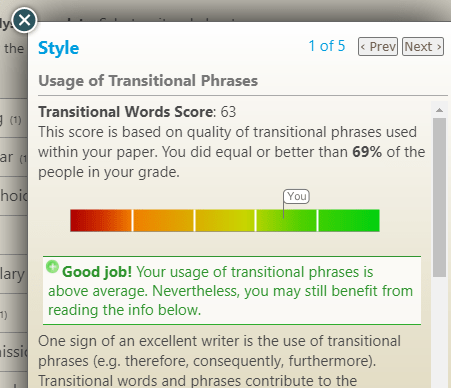Click the bright green final bar segment
Screen dimensions: 451x388
pos(349,220)
